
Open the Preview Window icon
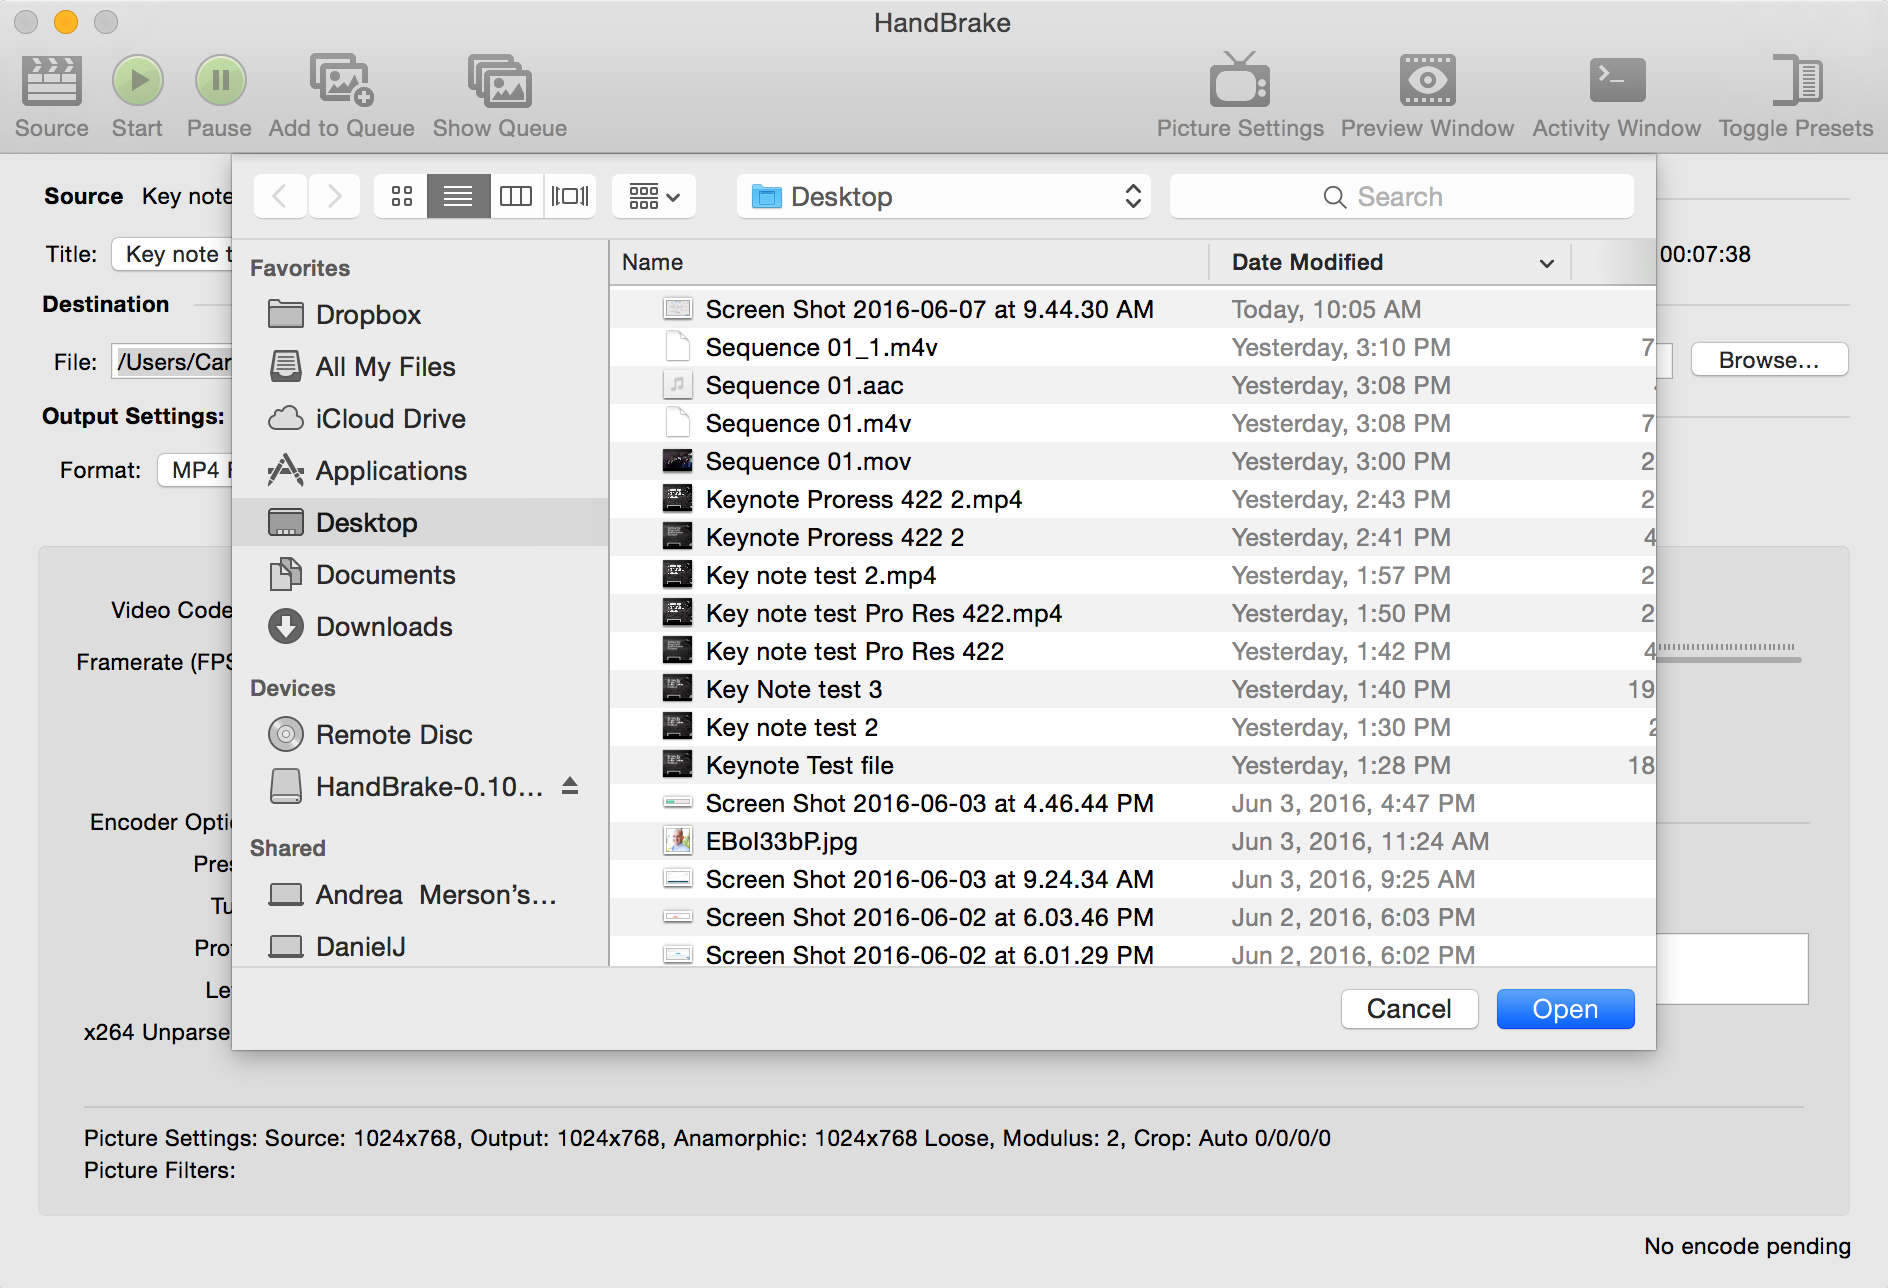pos(1427,81)
